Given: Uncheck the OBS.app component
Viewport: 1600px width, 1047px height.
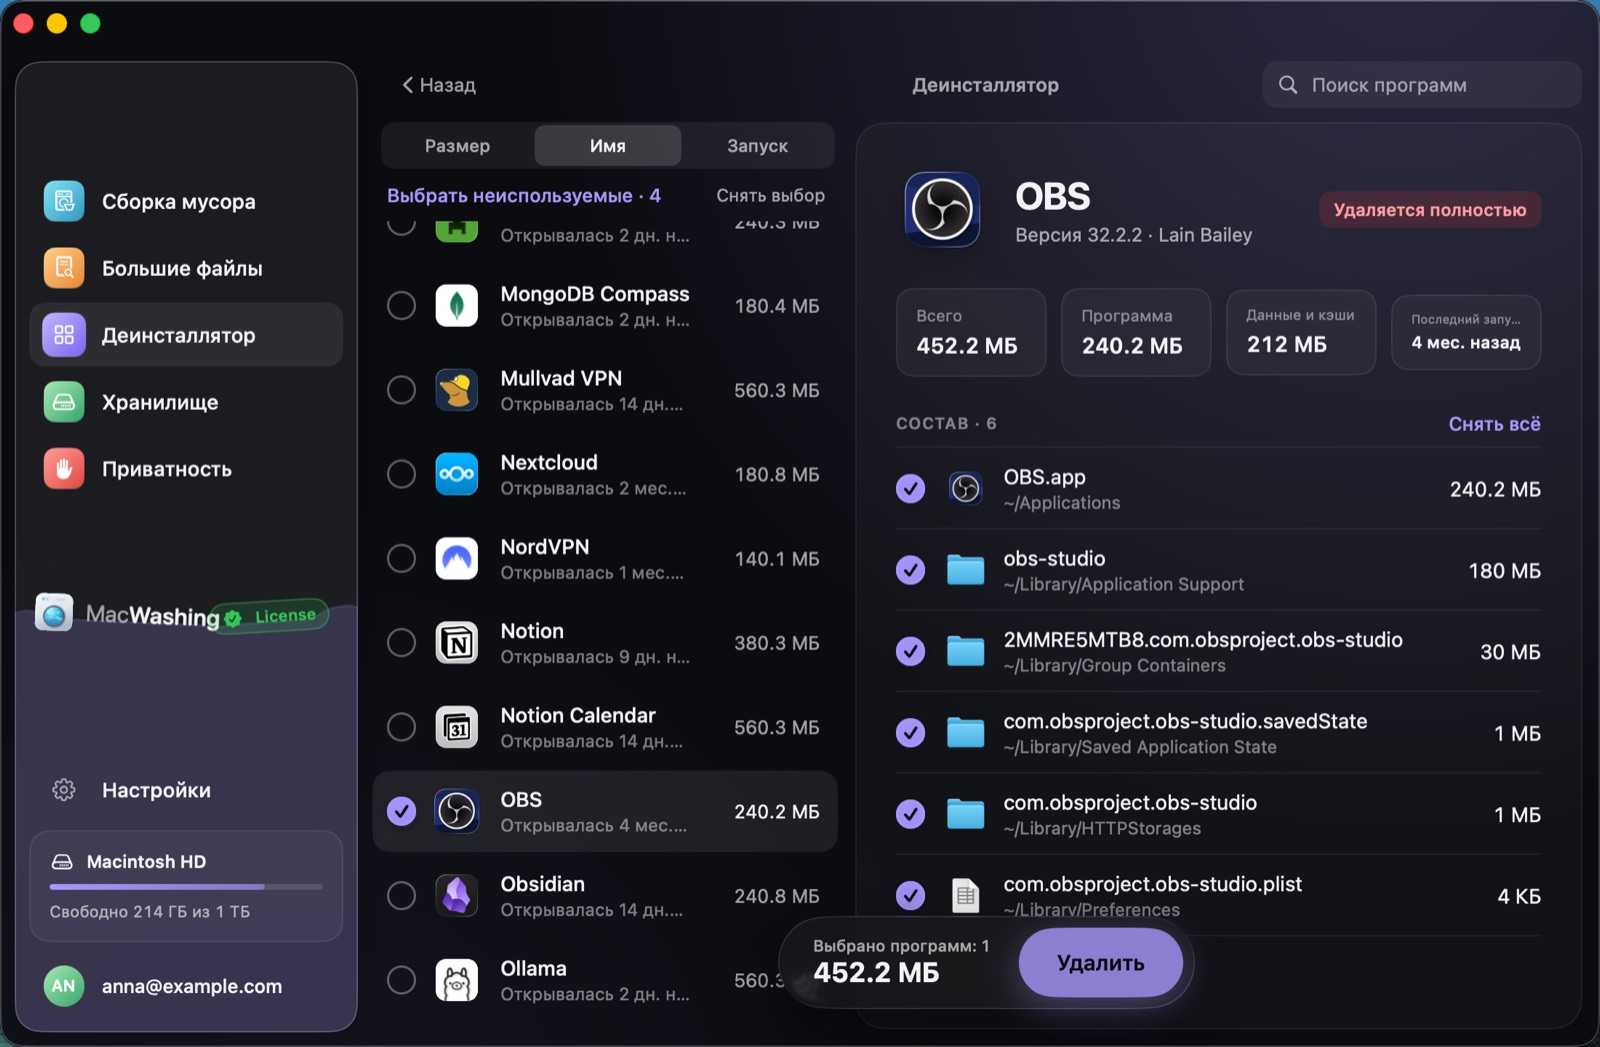Looking at the screenshot, I should [x=910, y=489].
